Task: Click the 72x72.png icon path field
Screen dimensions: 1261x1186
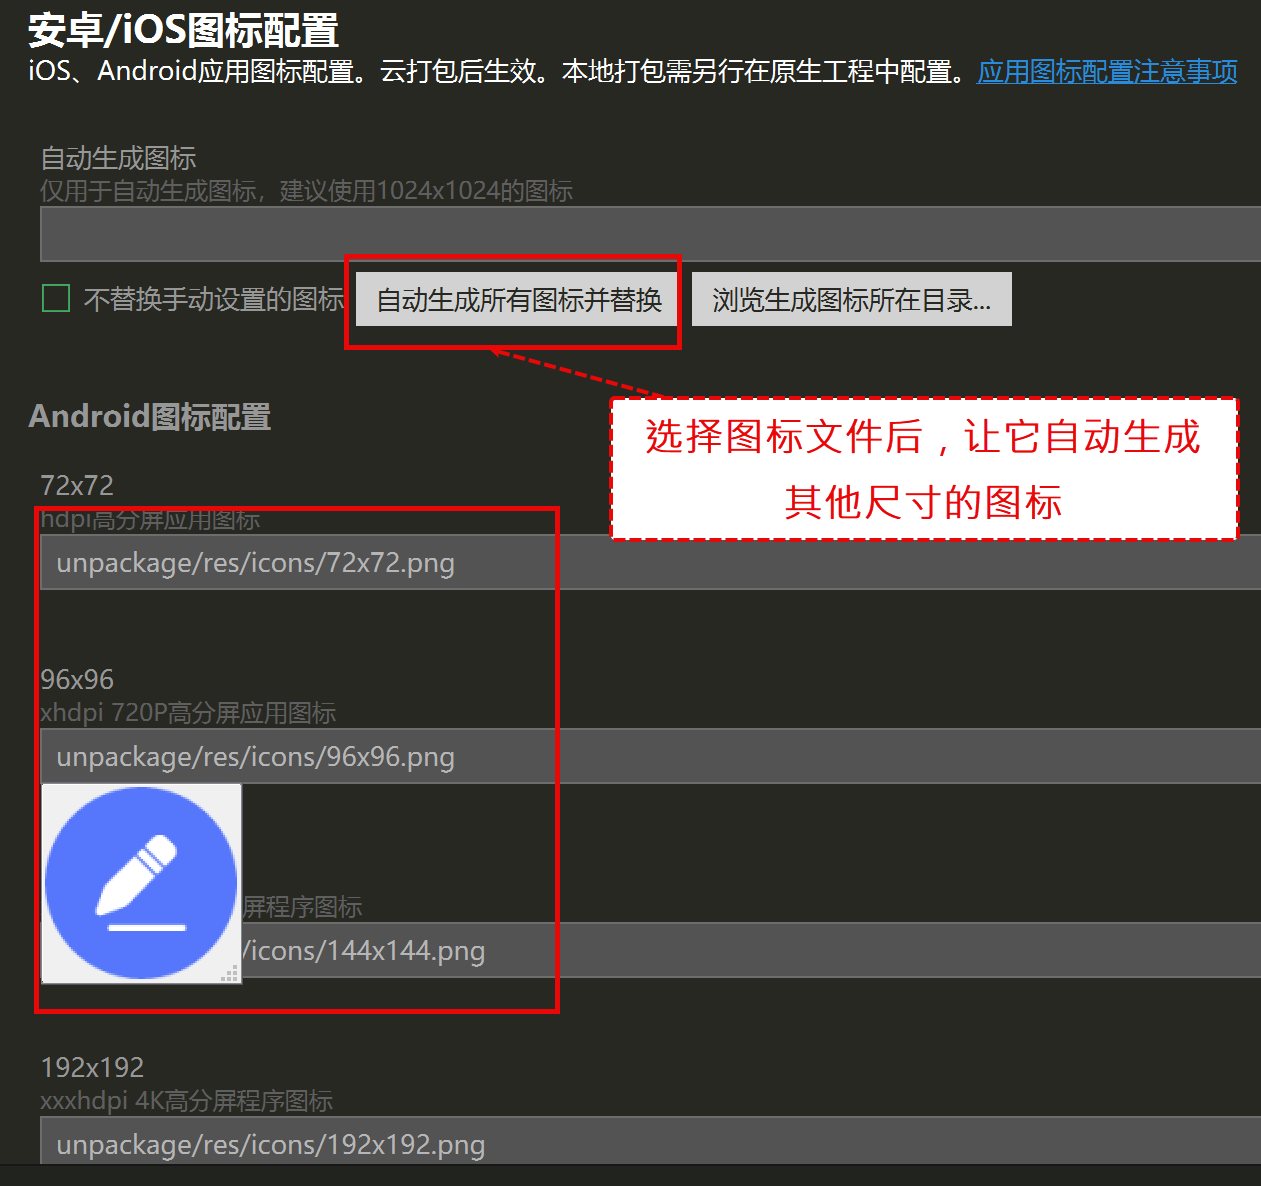Action: (x=650, y=562)
